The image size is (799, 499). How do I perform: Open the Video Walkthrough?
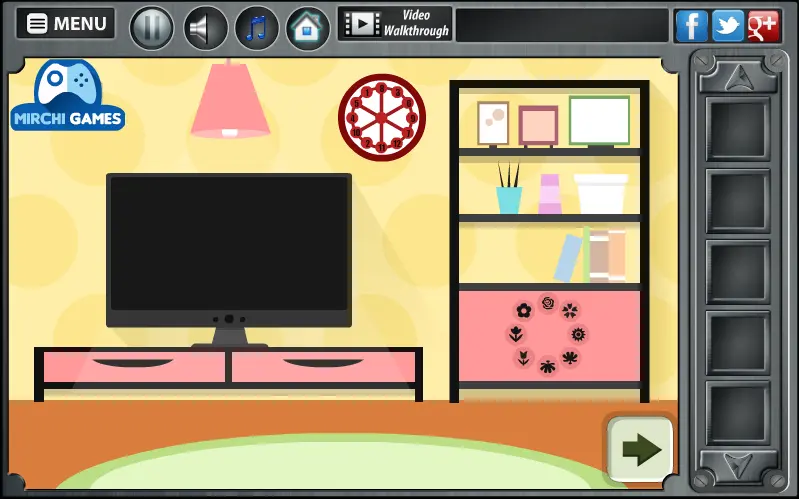pos(395,23)
